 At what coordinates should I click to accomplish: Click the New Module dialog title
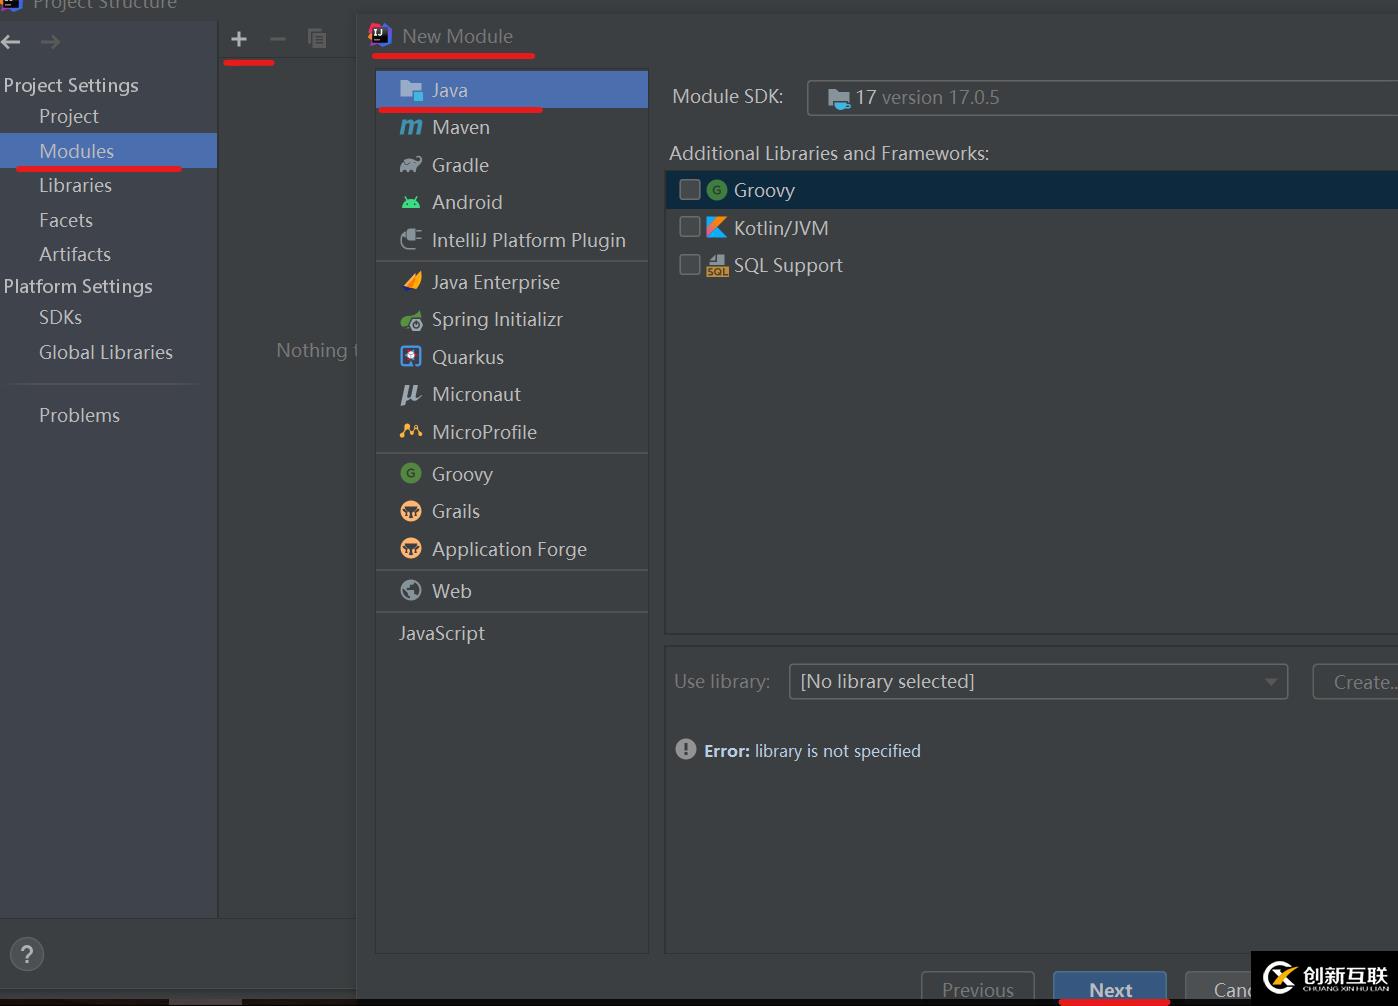coord(458,36)
